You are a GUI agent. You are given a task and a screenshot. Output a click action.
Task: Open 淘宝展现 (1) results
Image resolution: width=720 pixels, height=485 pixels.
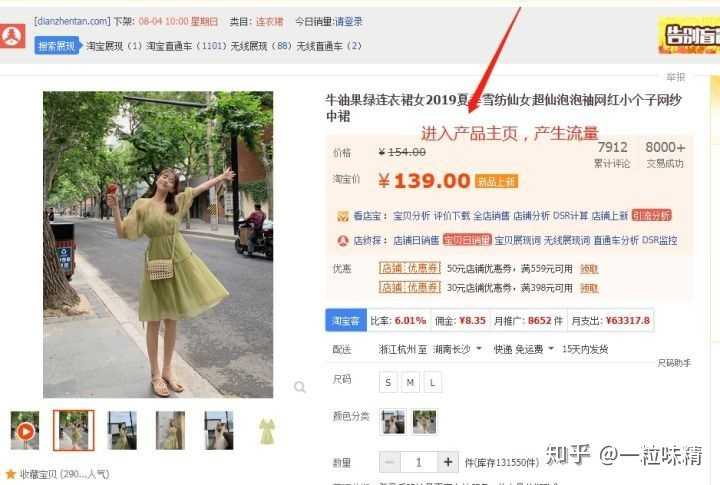pyautogui.click(x=114, y=46)
